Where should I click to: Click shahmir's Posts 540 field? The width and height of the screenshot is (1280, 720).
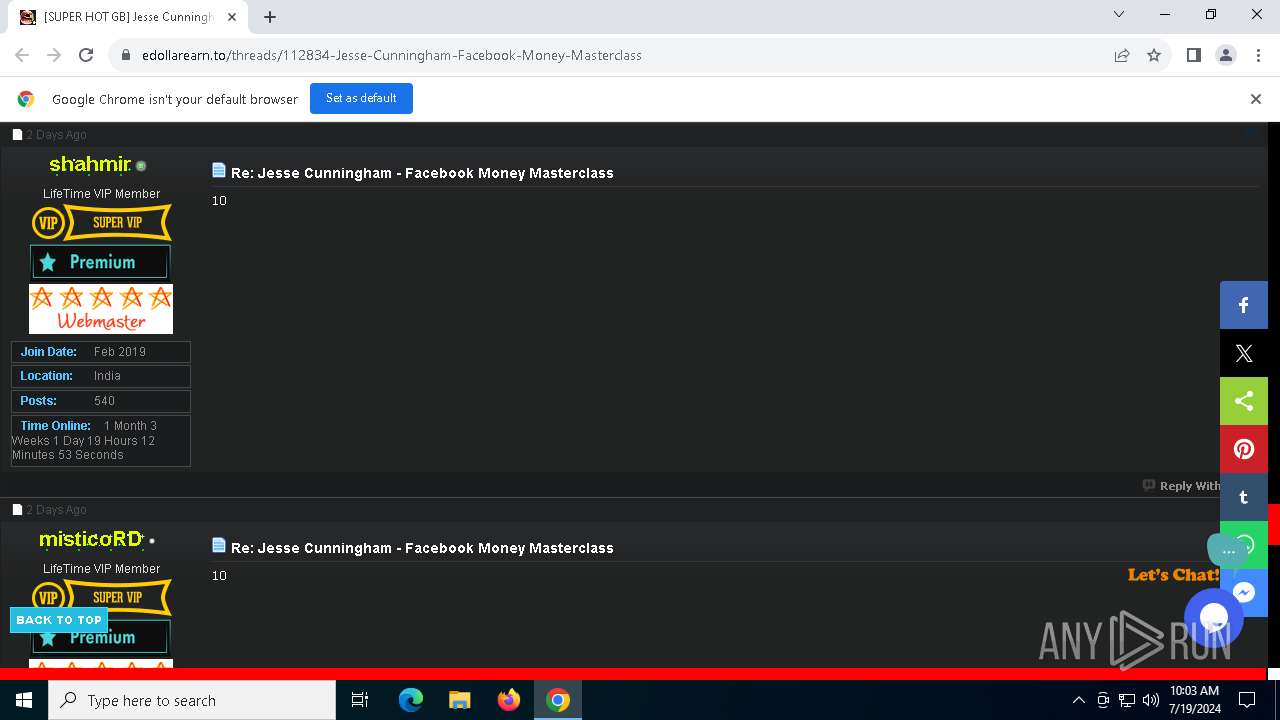click(101, 401)
